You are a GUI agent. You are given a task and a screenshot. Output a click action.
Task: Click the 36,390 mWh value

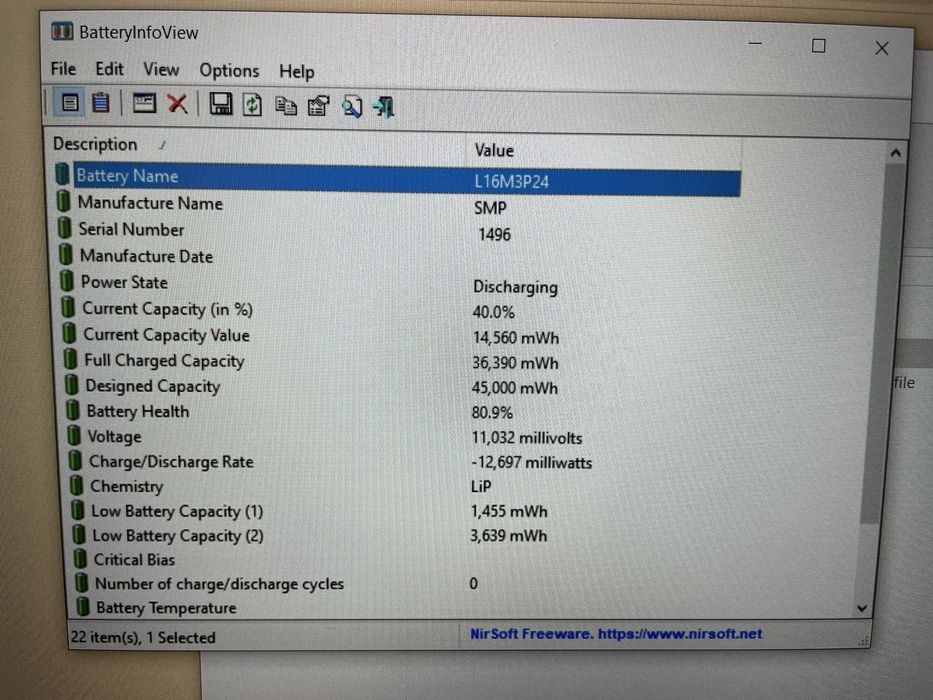pos(515,362)
